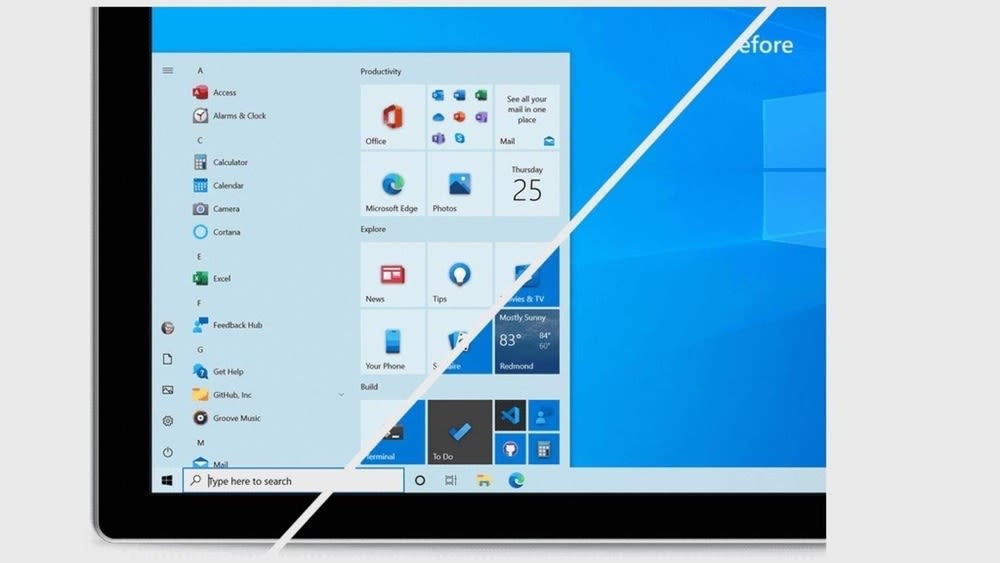Viewport: 1000px width, 563px height.
Task: Launch the Terminal tile in Build group
Action: (x=393, y=432)
